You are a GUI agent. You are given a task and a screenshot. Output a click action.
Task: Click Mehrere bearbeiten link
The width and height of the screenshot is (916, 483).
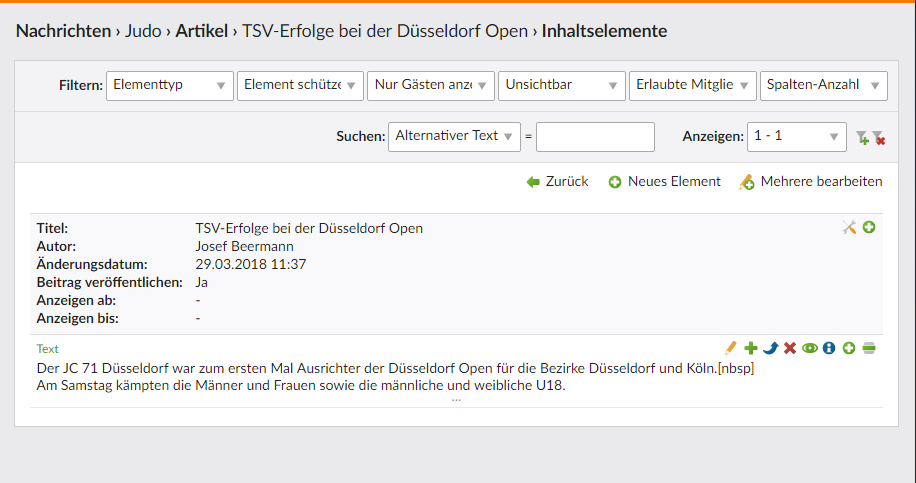tap(811, 182)
